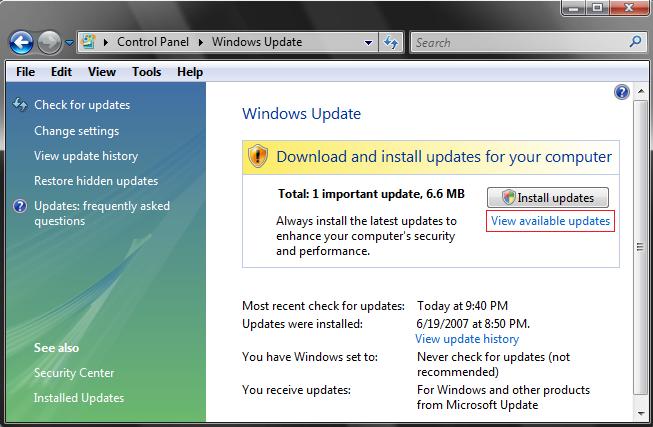Click 'Total: 1 important update, 6.6 MB' text

(x=371, y=194)
